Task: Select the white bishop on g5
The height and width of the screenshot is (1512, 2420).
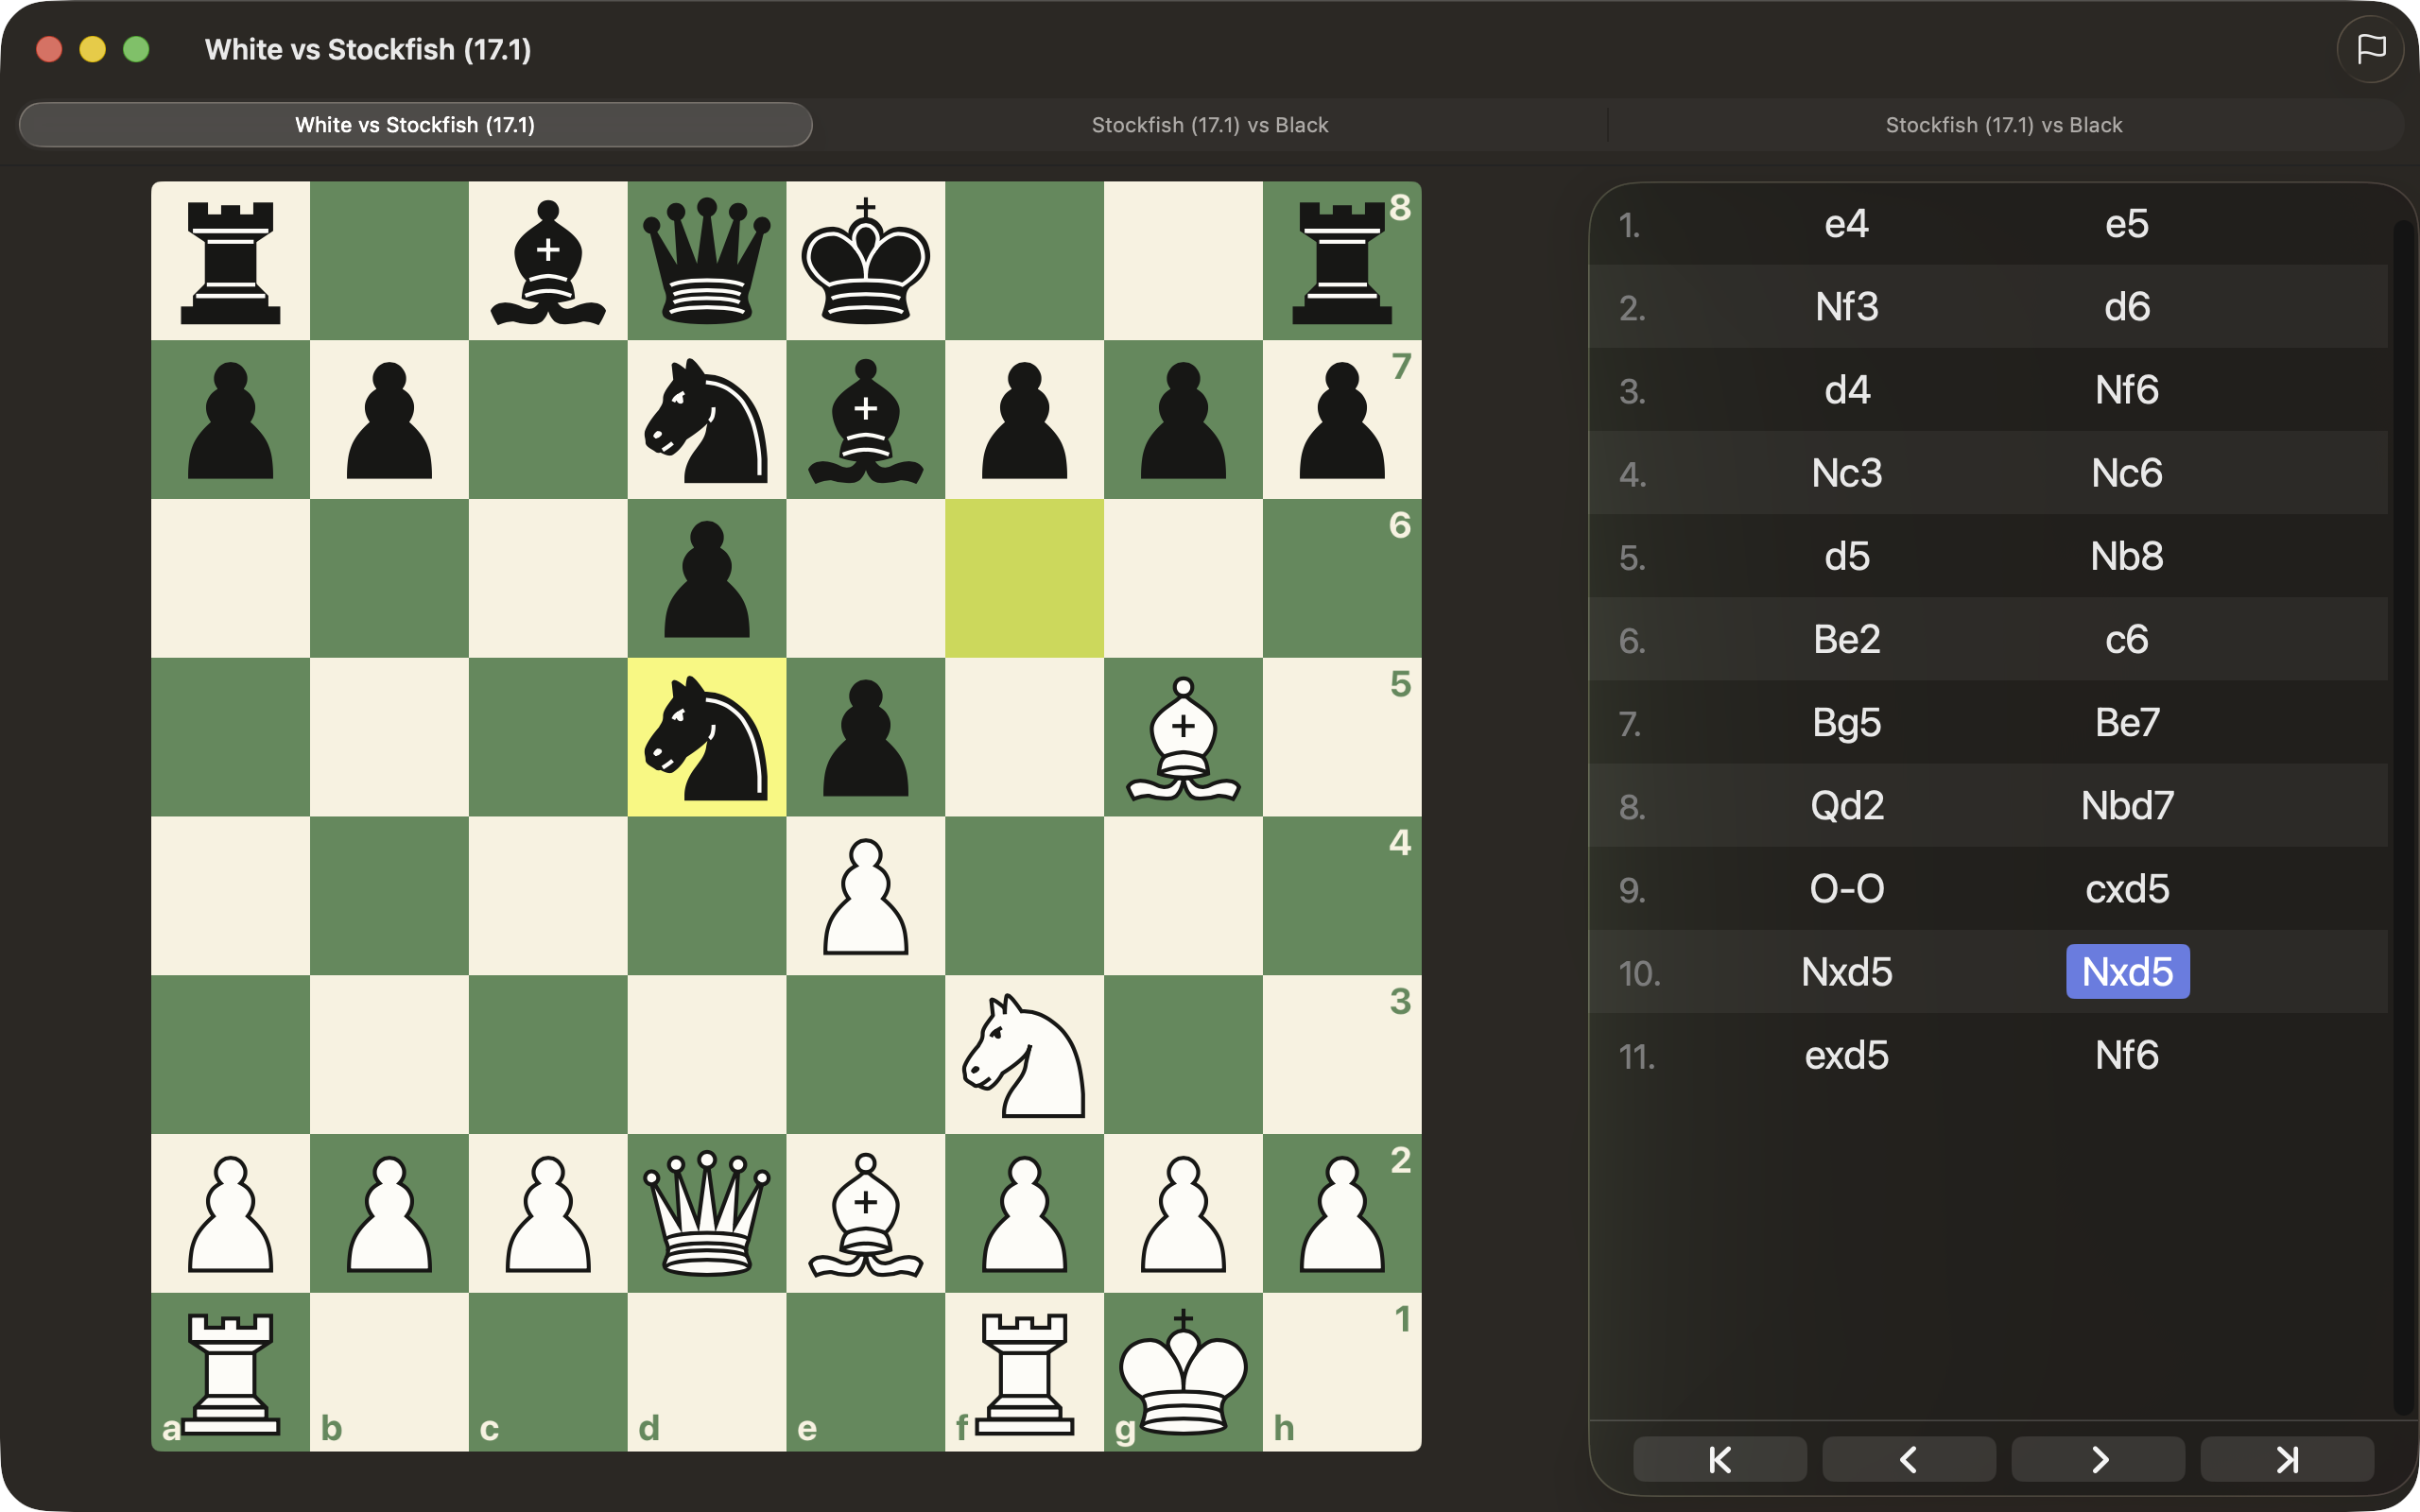Action: click(1183, 737)
